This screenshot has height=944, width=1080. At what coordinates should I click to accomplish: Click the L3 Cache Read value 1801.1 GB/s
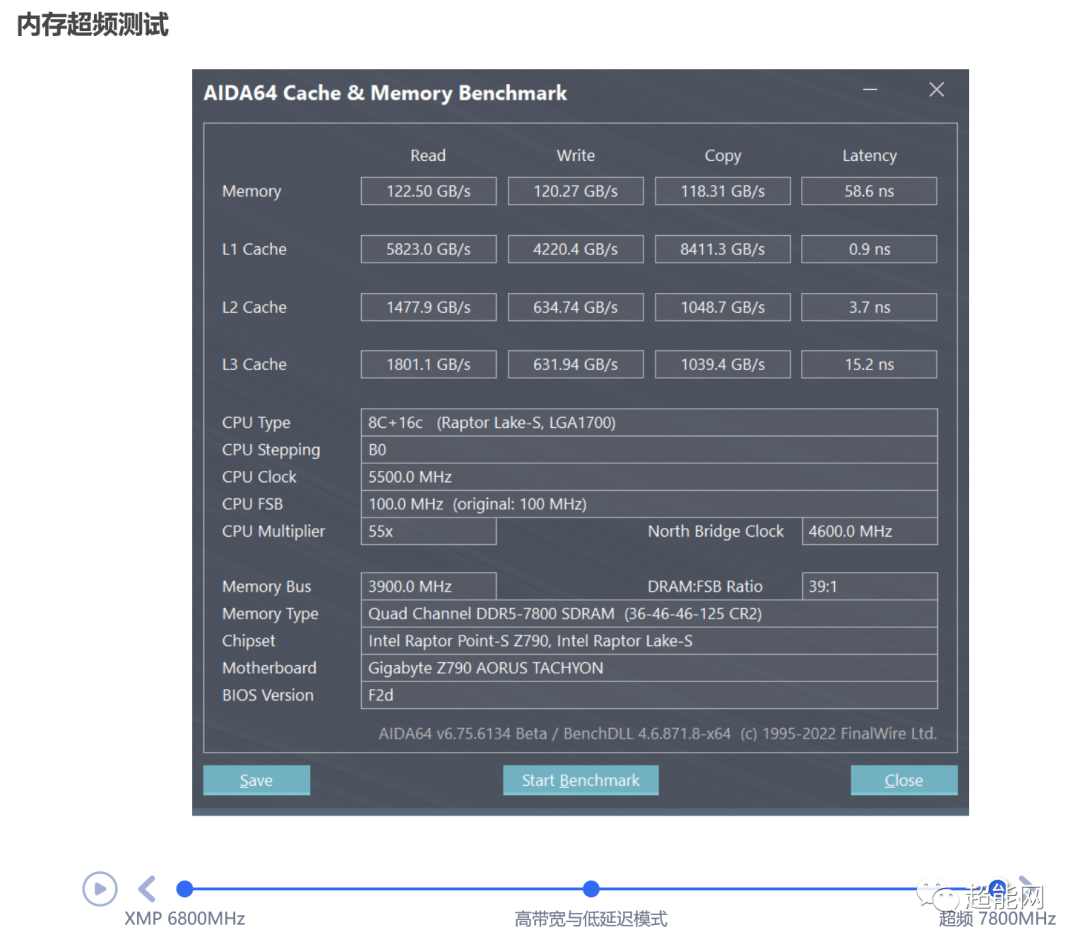(428, 364)
